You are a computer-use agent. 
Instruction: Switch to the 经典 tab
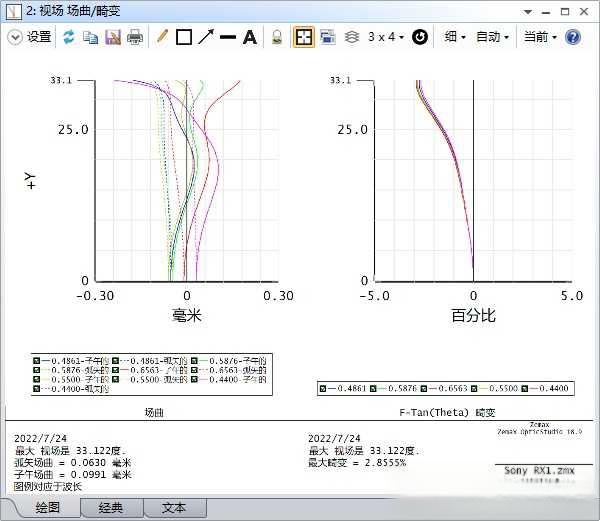pyautogui.click(x=110, y=508)
